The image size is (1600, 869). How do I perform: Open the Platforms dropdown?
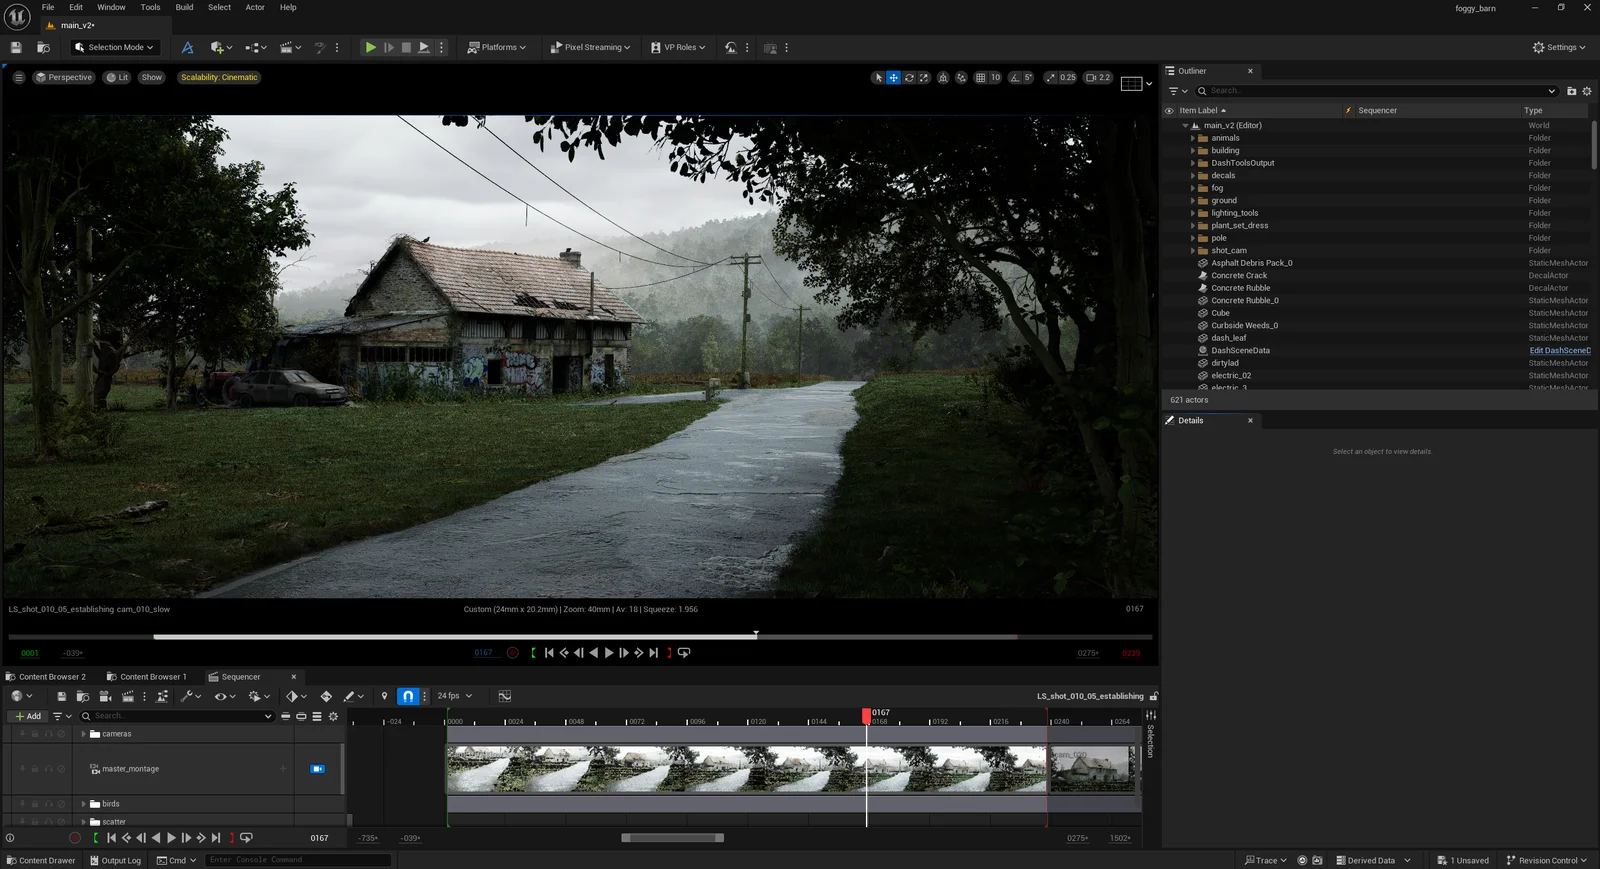pyautogui.click(x=496, y=47)
